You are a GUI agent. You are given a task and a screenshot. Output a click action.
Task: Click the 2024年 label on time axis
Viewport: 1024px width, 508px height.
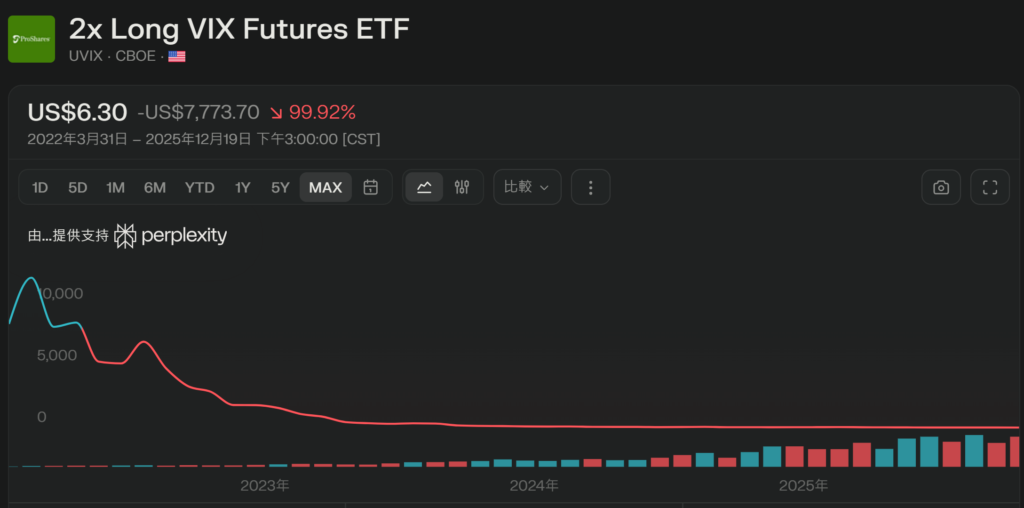click(534, 487)
